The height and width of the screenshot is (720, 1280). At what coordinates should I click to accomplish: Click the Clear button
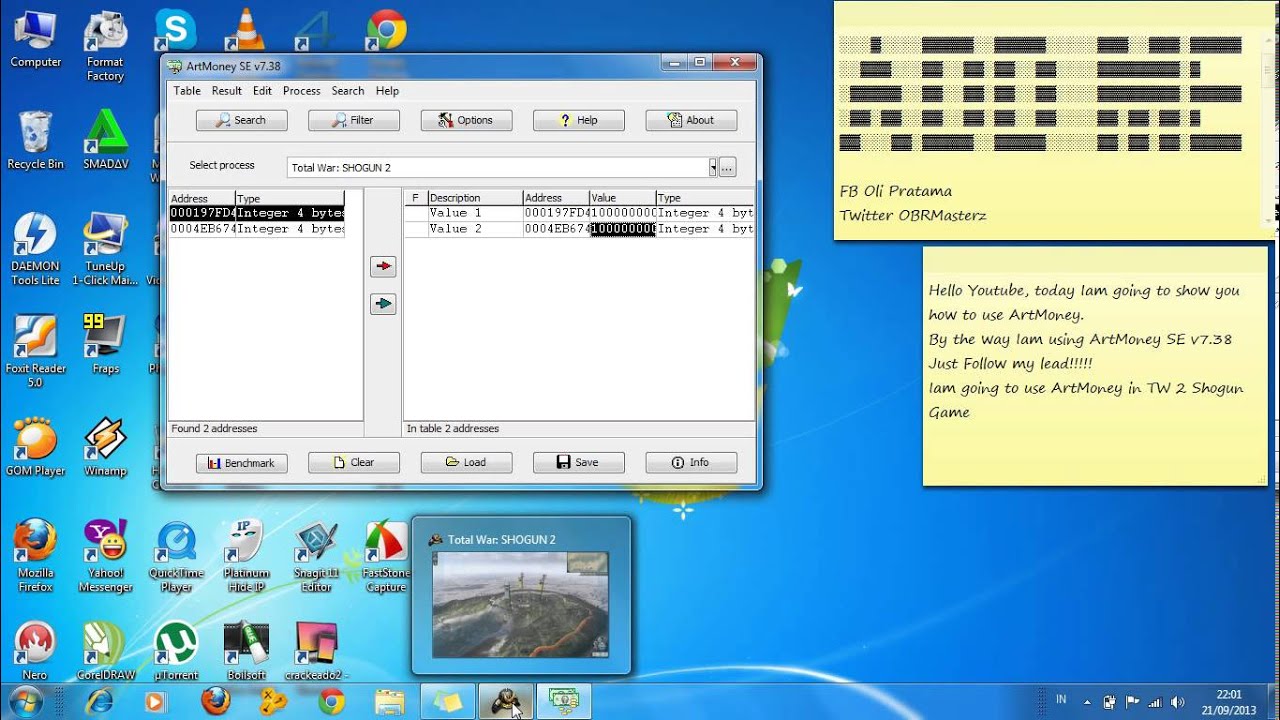[354, 463]
